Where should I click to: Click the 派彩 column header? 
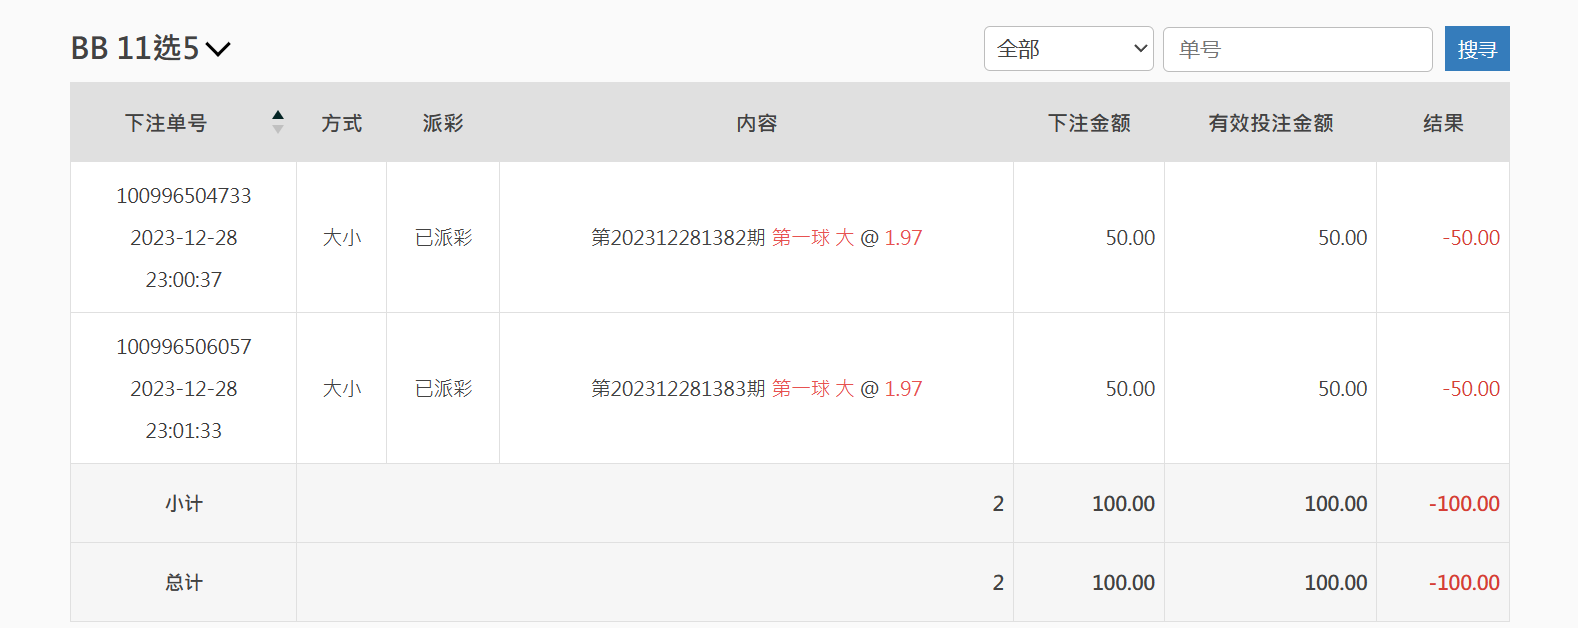[443, 123]
